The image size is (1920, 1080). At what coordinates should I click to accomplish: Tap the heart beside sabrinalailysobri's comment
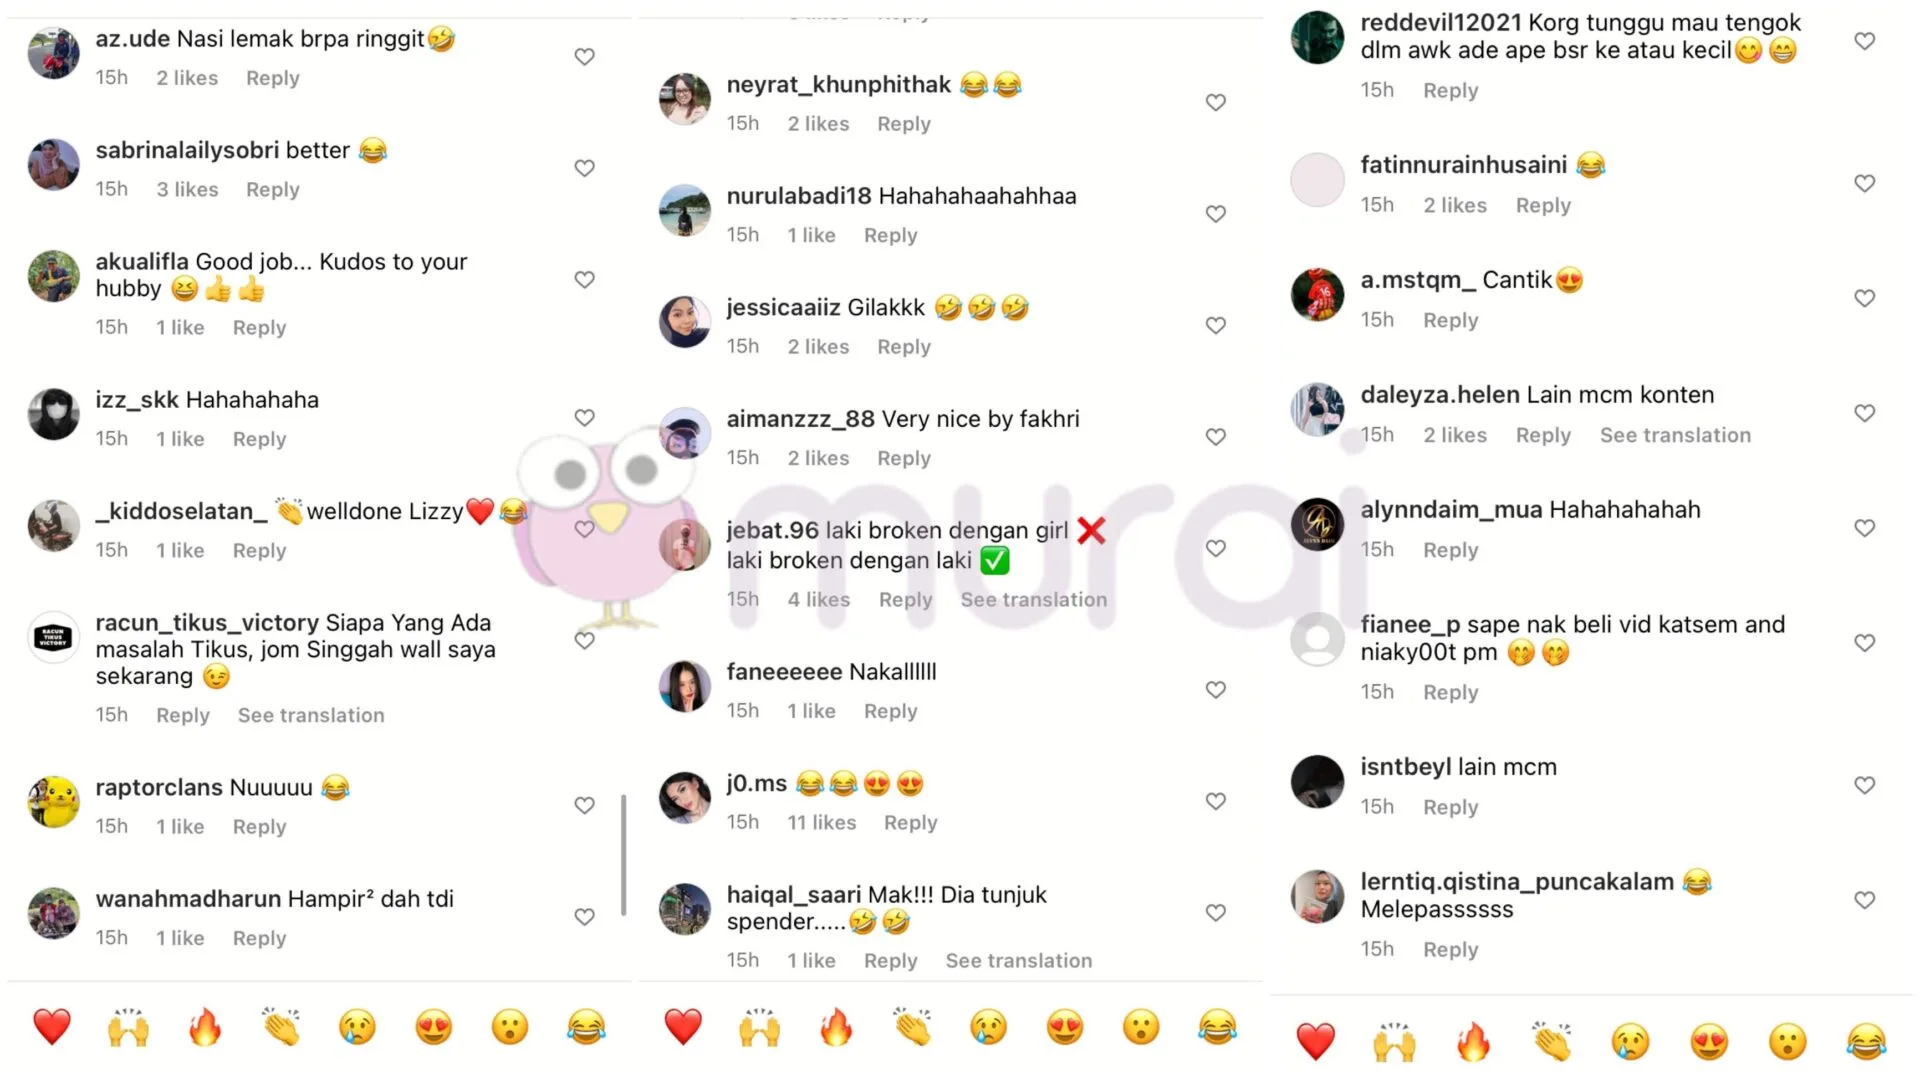[x=584, y=168]
